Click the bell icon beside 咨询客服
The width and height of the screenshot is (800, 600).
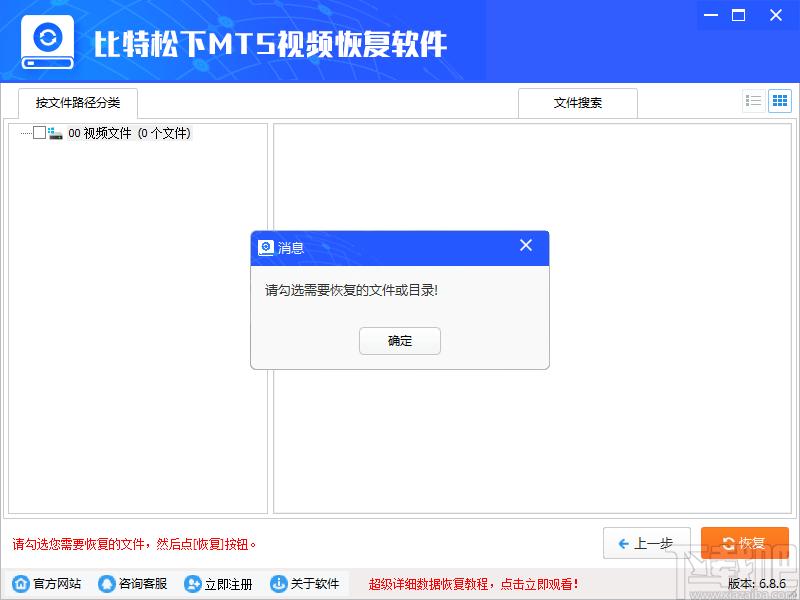[x=107, y=584]
